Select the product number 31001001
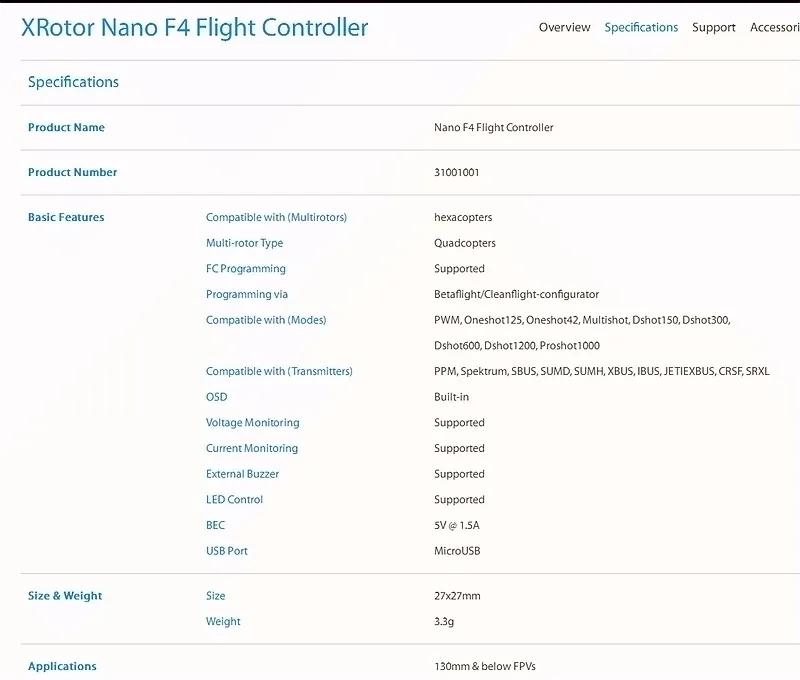800x680 pixels. coord(457,172)
